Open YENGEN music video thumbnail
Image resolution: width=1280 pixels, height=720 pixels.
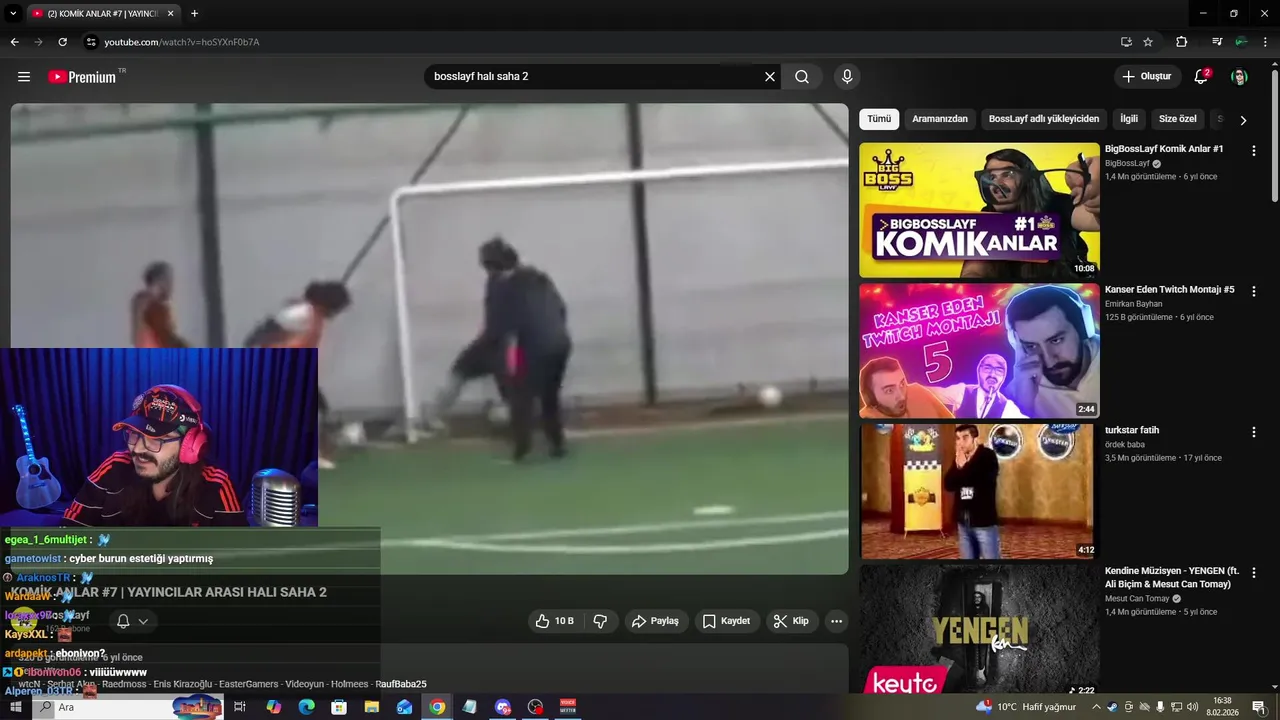pos(979,630)
